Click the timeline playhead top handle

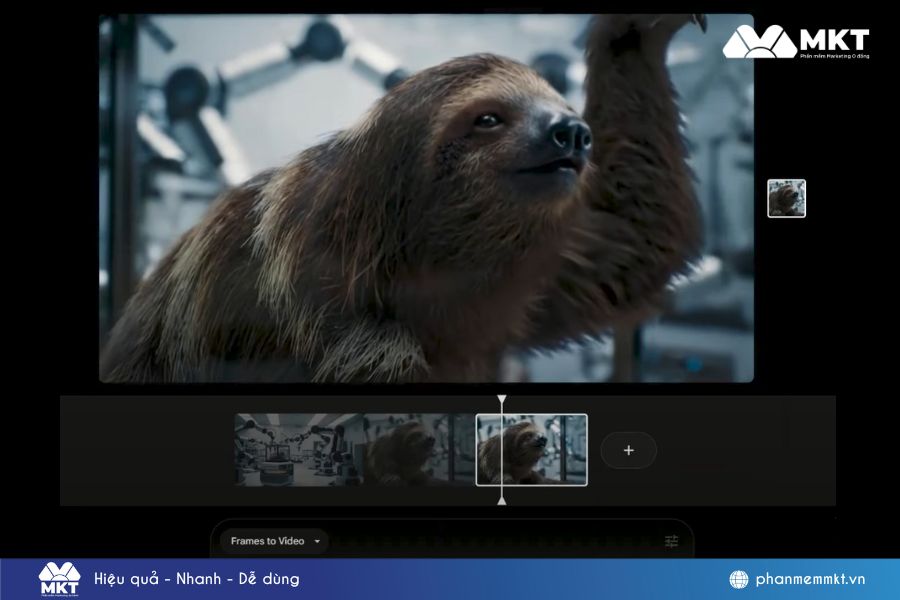coord(502,400)
